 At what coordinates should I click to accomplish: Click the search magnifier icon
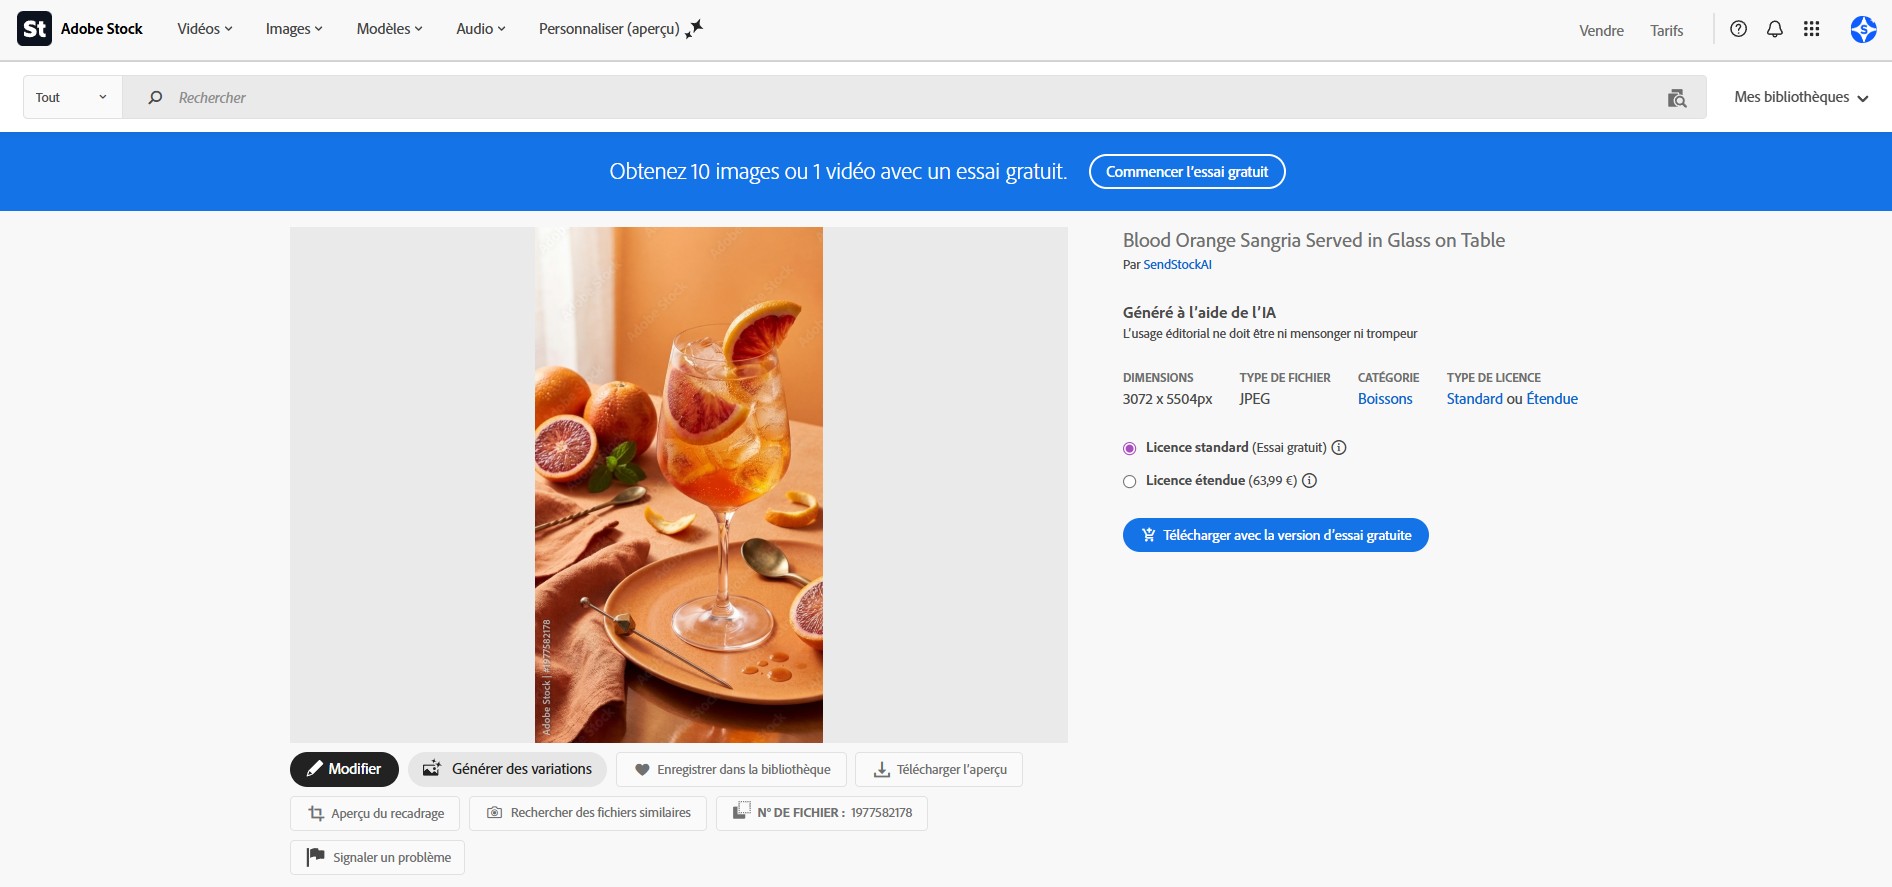155,97
